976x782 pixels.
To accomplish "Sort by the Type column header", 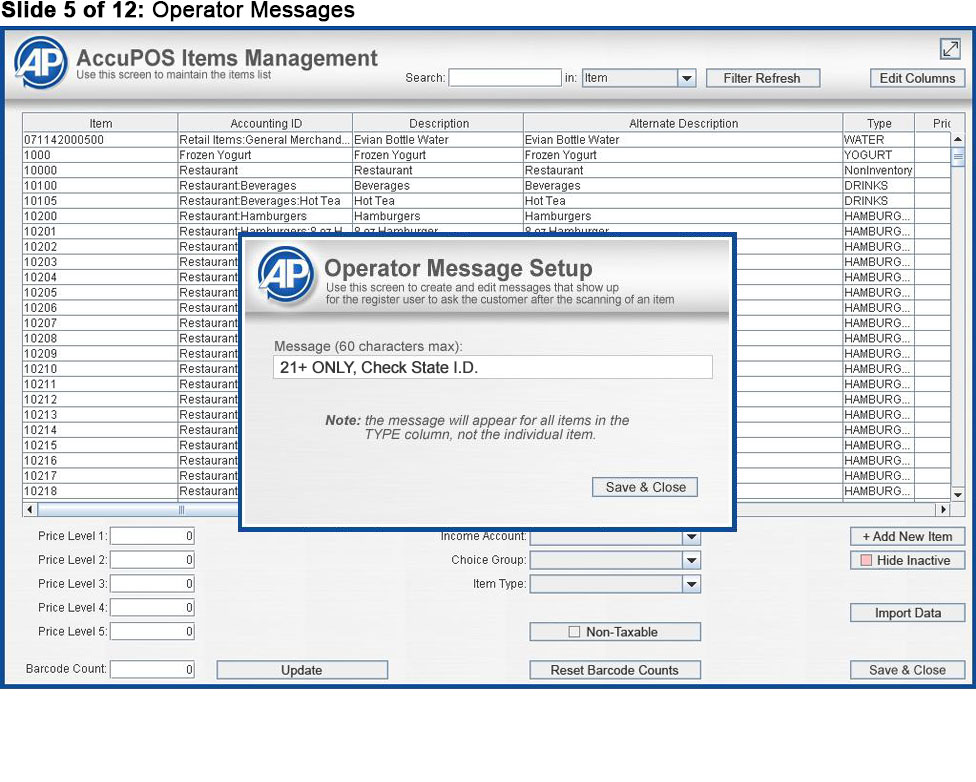I will coord(879,123).
